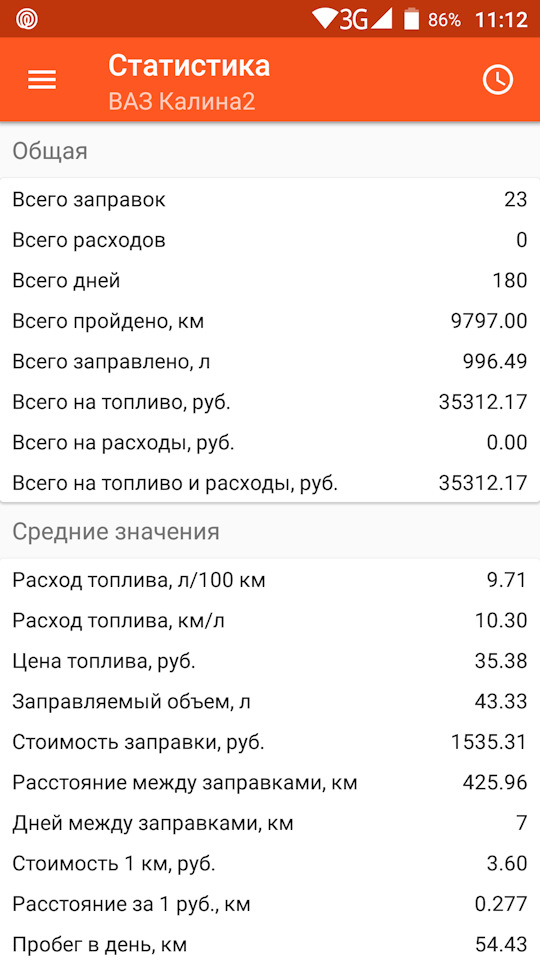540x960 pixels.
Task: Tap the Пробег в день, км row
Action: click(270, 943)
